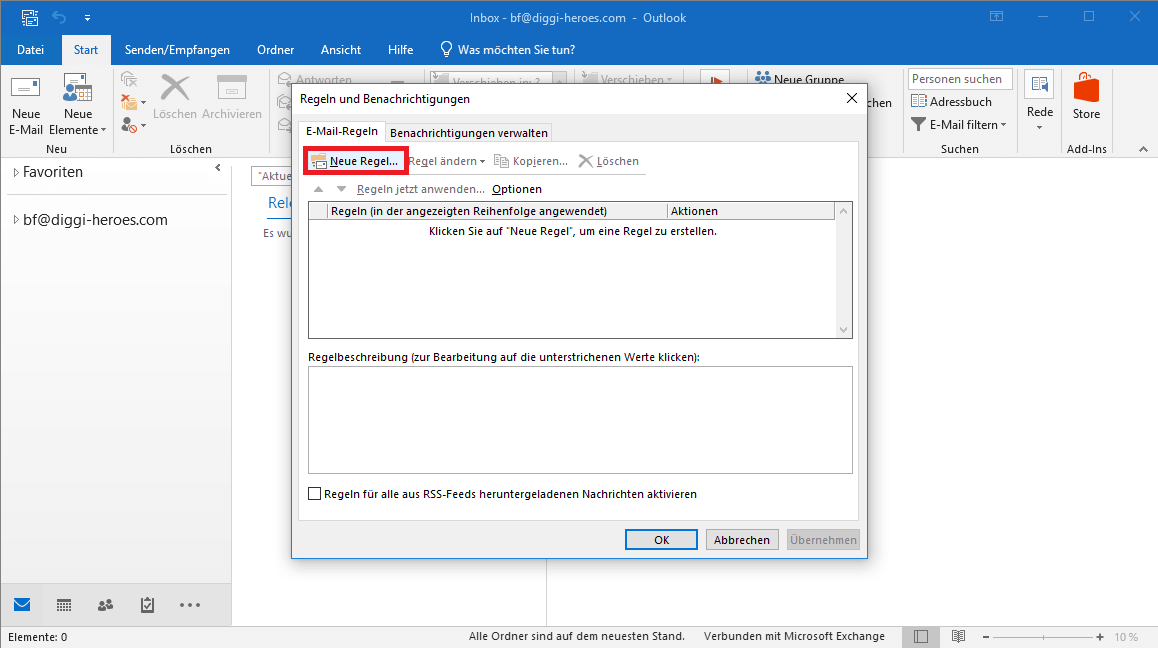Click the ribbon display options icon
Screen dimensions: 1158x648
click(996, 16)
